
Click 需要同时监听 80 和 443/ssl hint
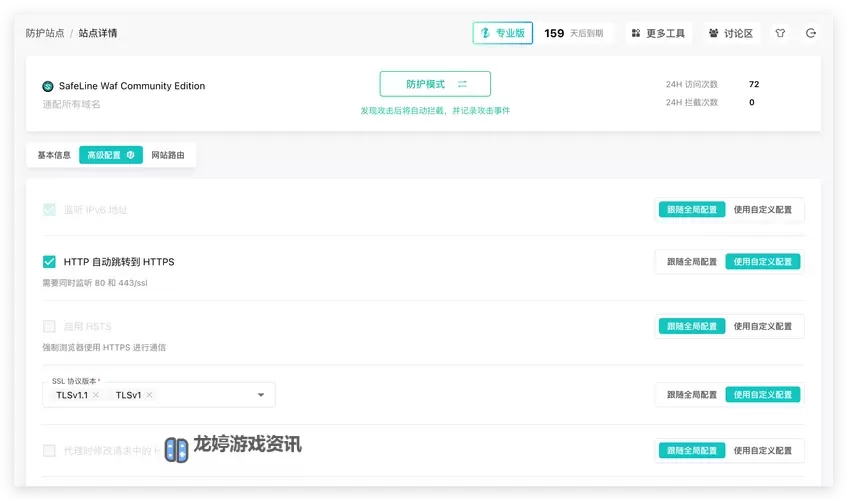(95, 283)
